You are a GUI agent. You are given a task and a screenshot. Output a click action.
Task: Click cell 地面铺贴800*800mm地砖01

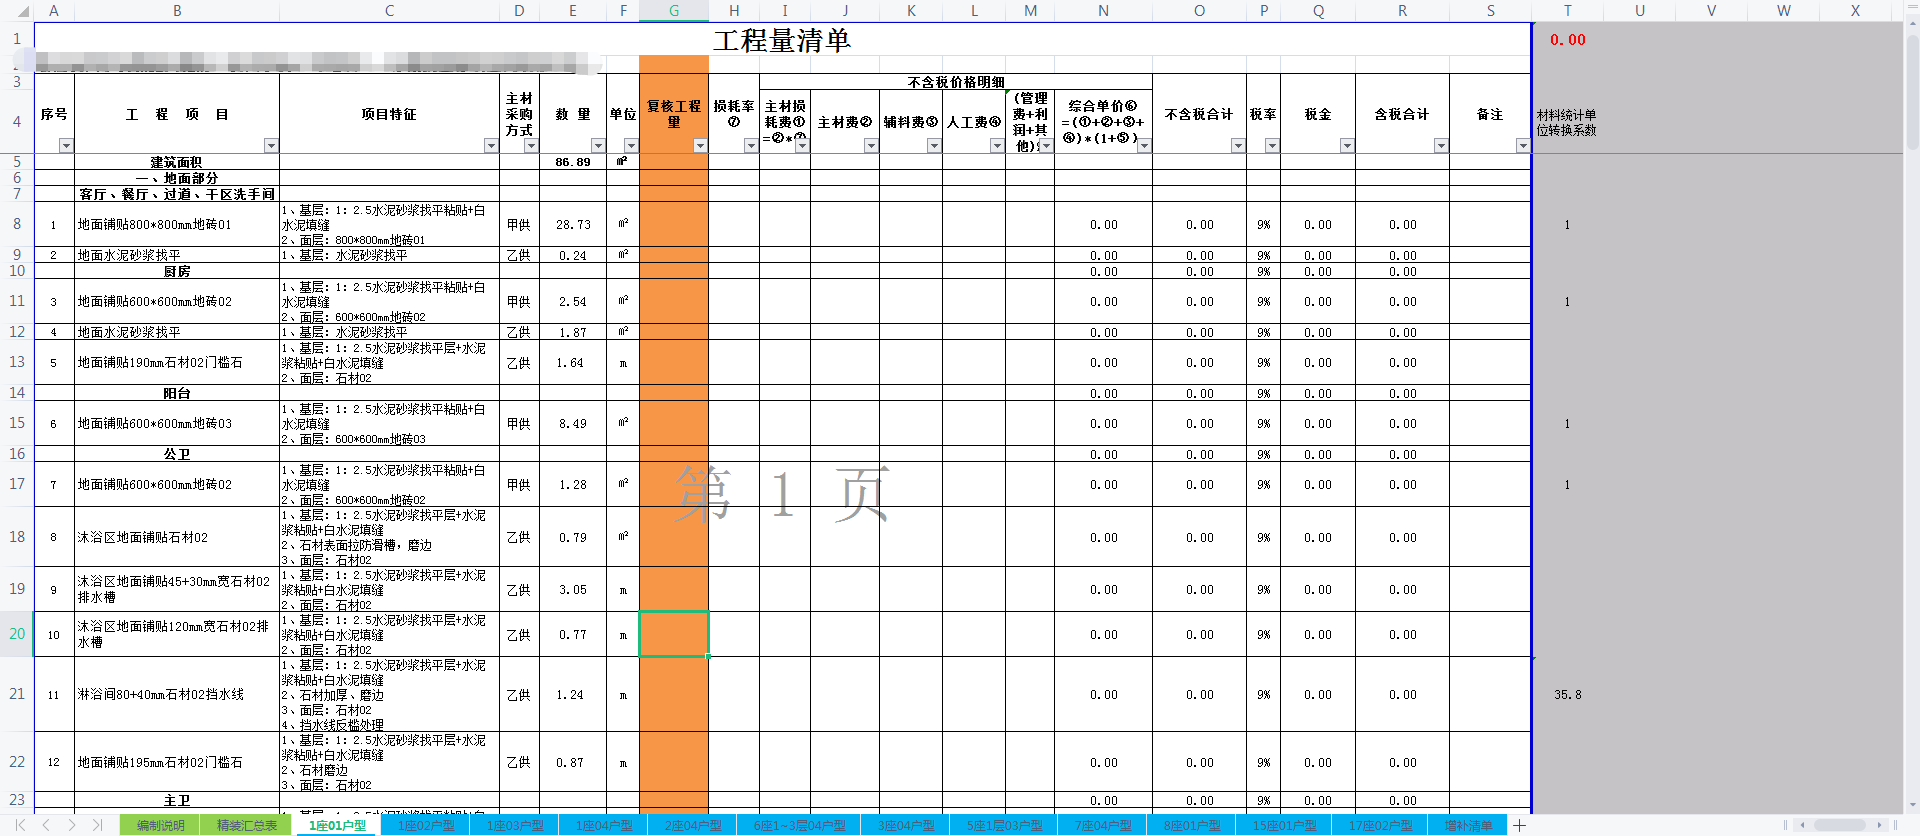pos(177,225)
